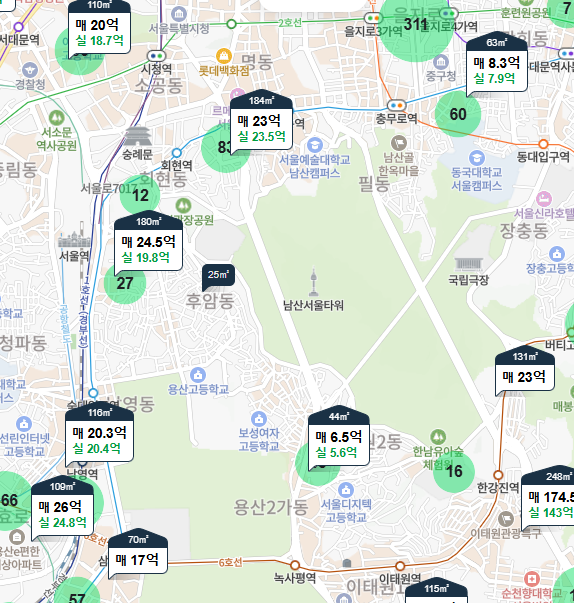Select the 순천향대학교 hospital cross icon
The width and height of the screenshot is (574, 603).
[532, 580]
